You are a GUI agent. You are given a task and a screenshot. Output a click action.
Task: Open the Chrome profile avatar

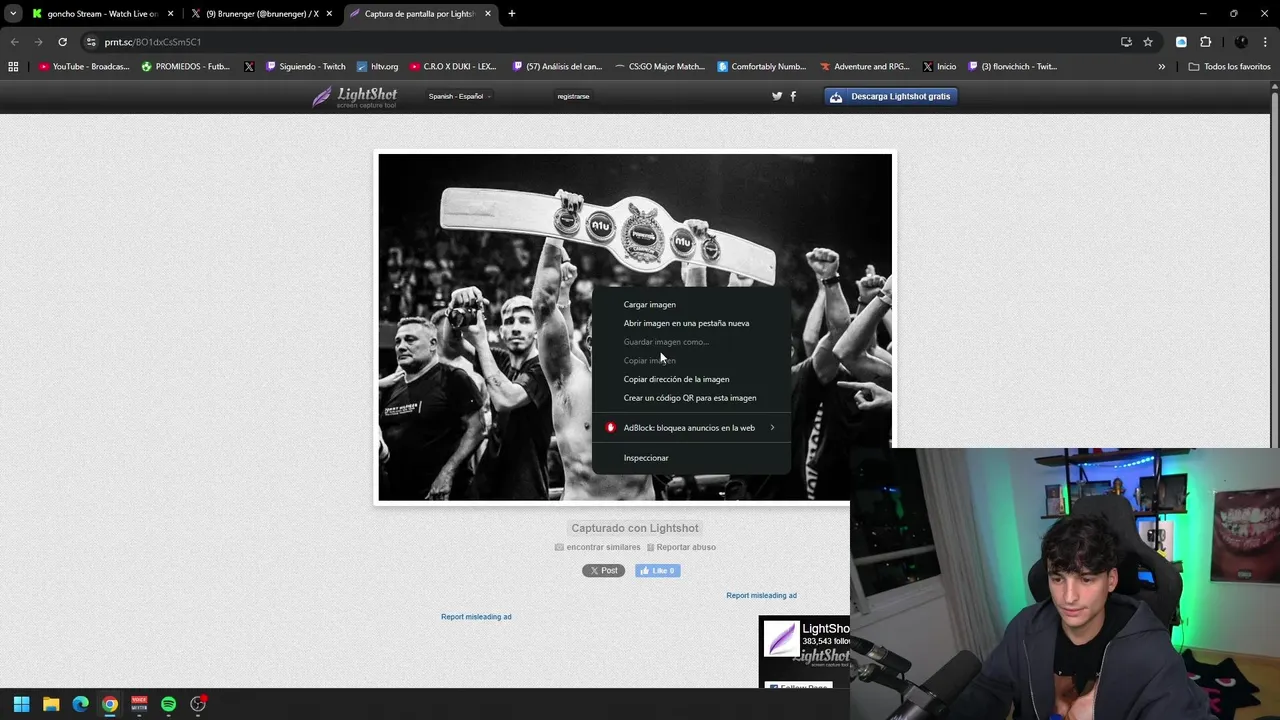[x=1241, y=42]
